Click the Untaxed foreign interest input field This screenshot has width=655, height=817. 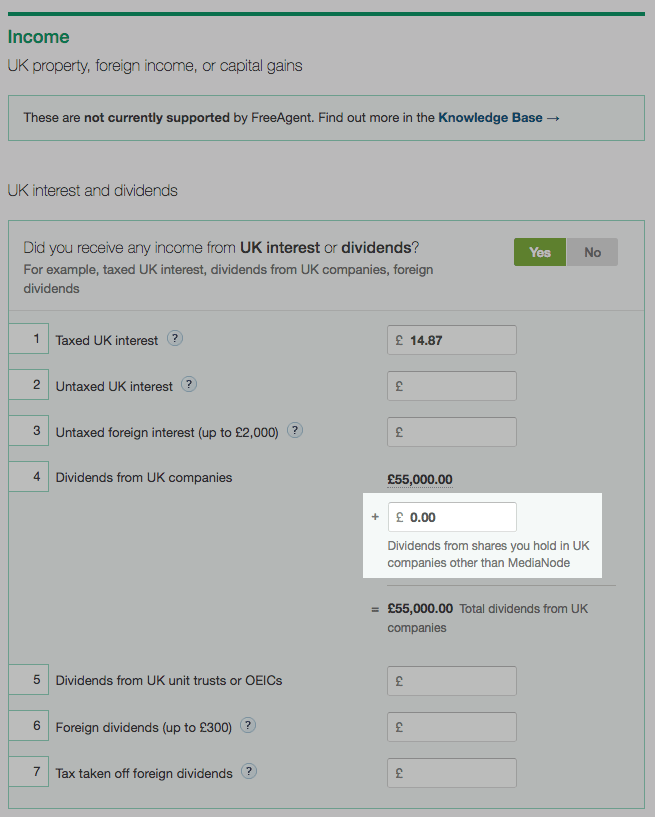[452, 432]
